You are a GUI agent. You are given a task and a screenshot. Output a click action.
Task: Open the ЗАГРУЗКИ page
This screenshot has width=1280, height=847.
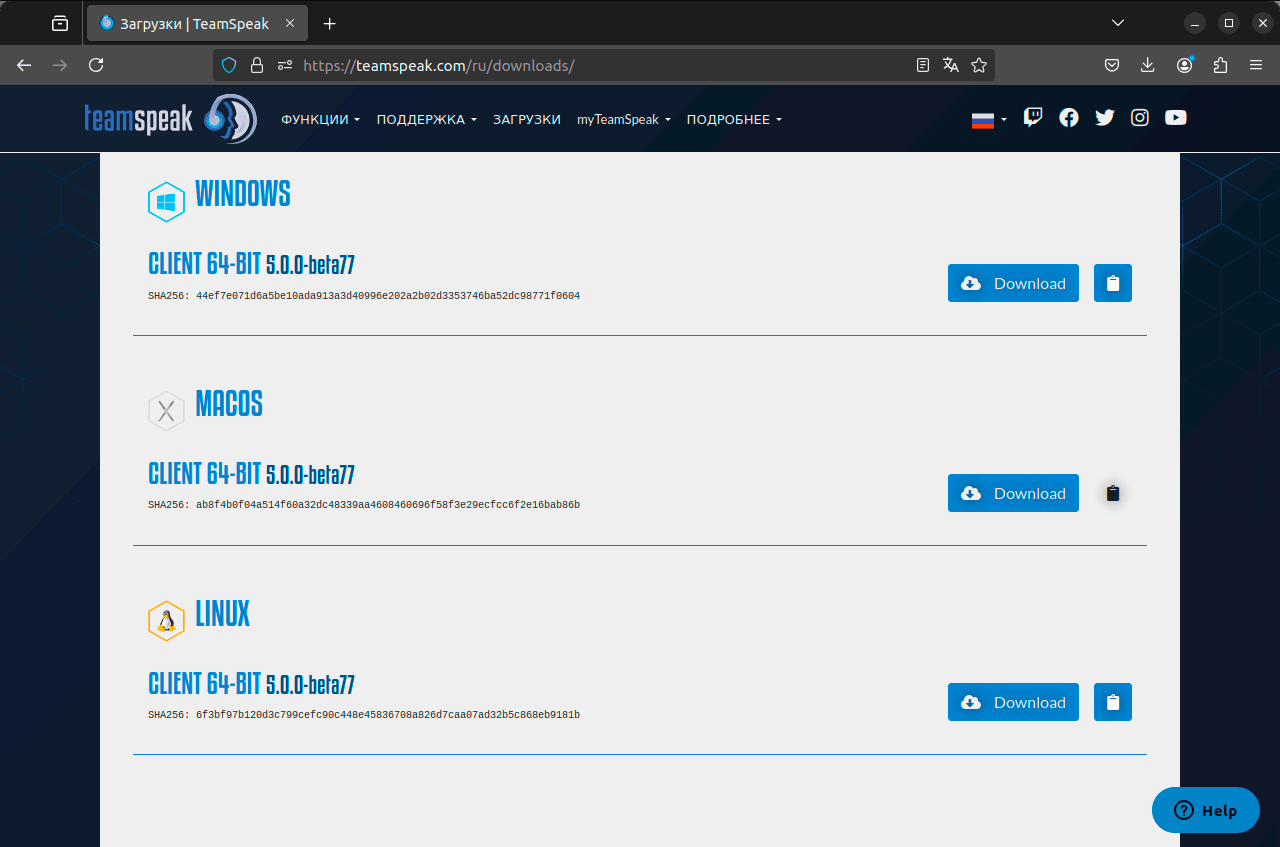tap(527, 120)
